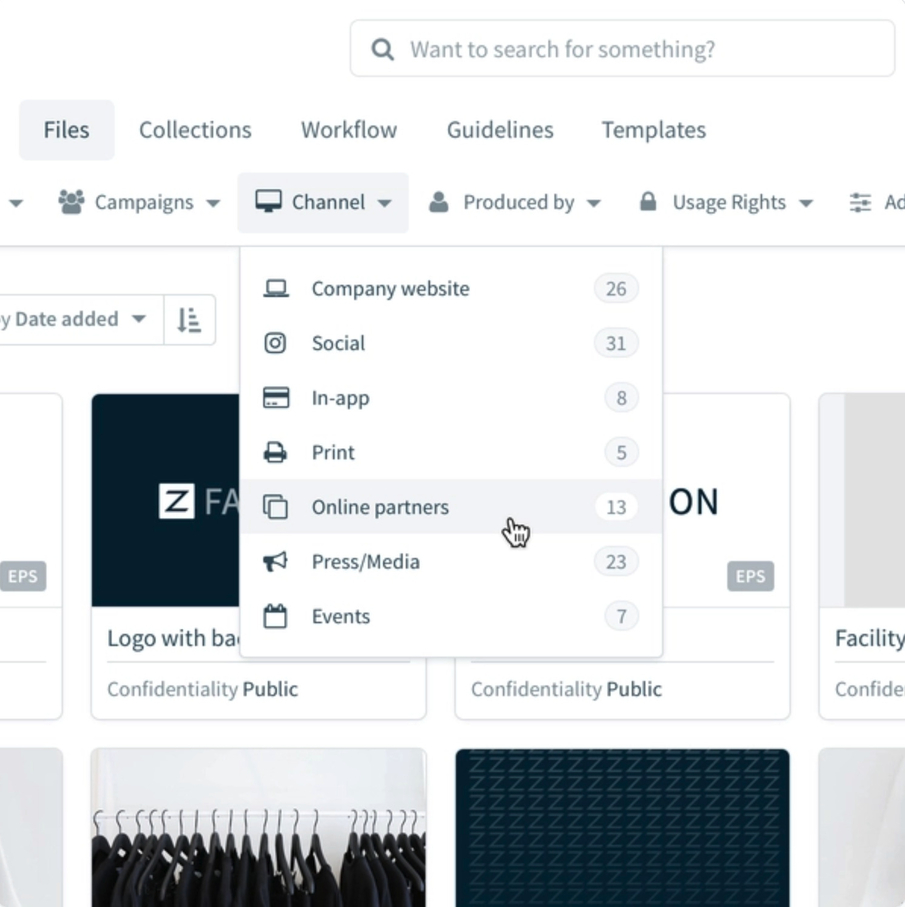Viewport: 905px width, 907px height.
Task: Click the 31 count badge for Social
Action: point(616,344)
